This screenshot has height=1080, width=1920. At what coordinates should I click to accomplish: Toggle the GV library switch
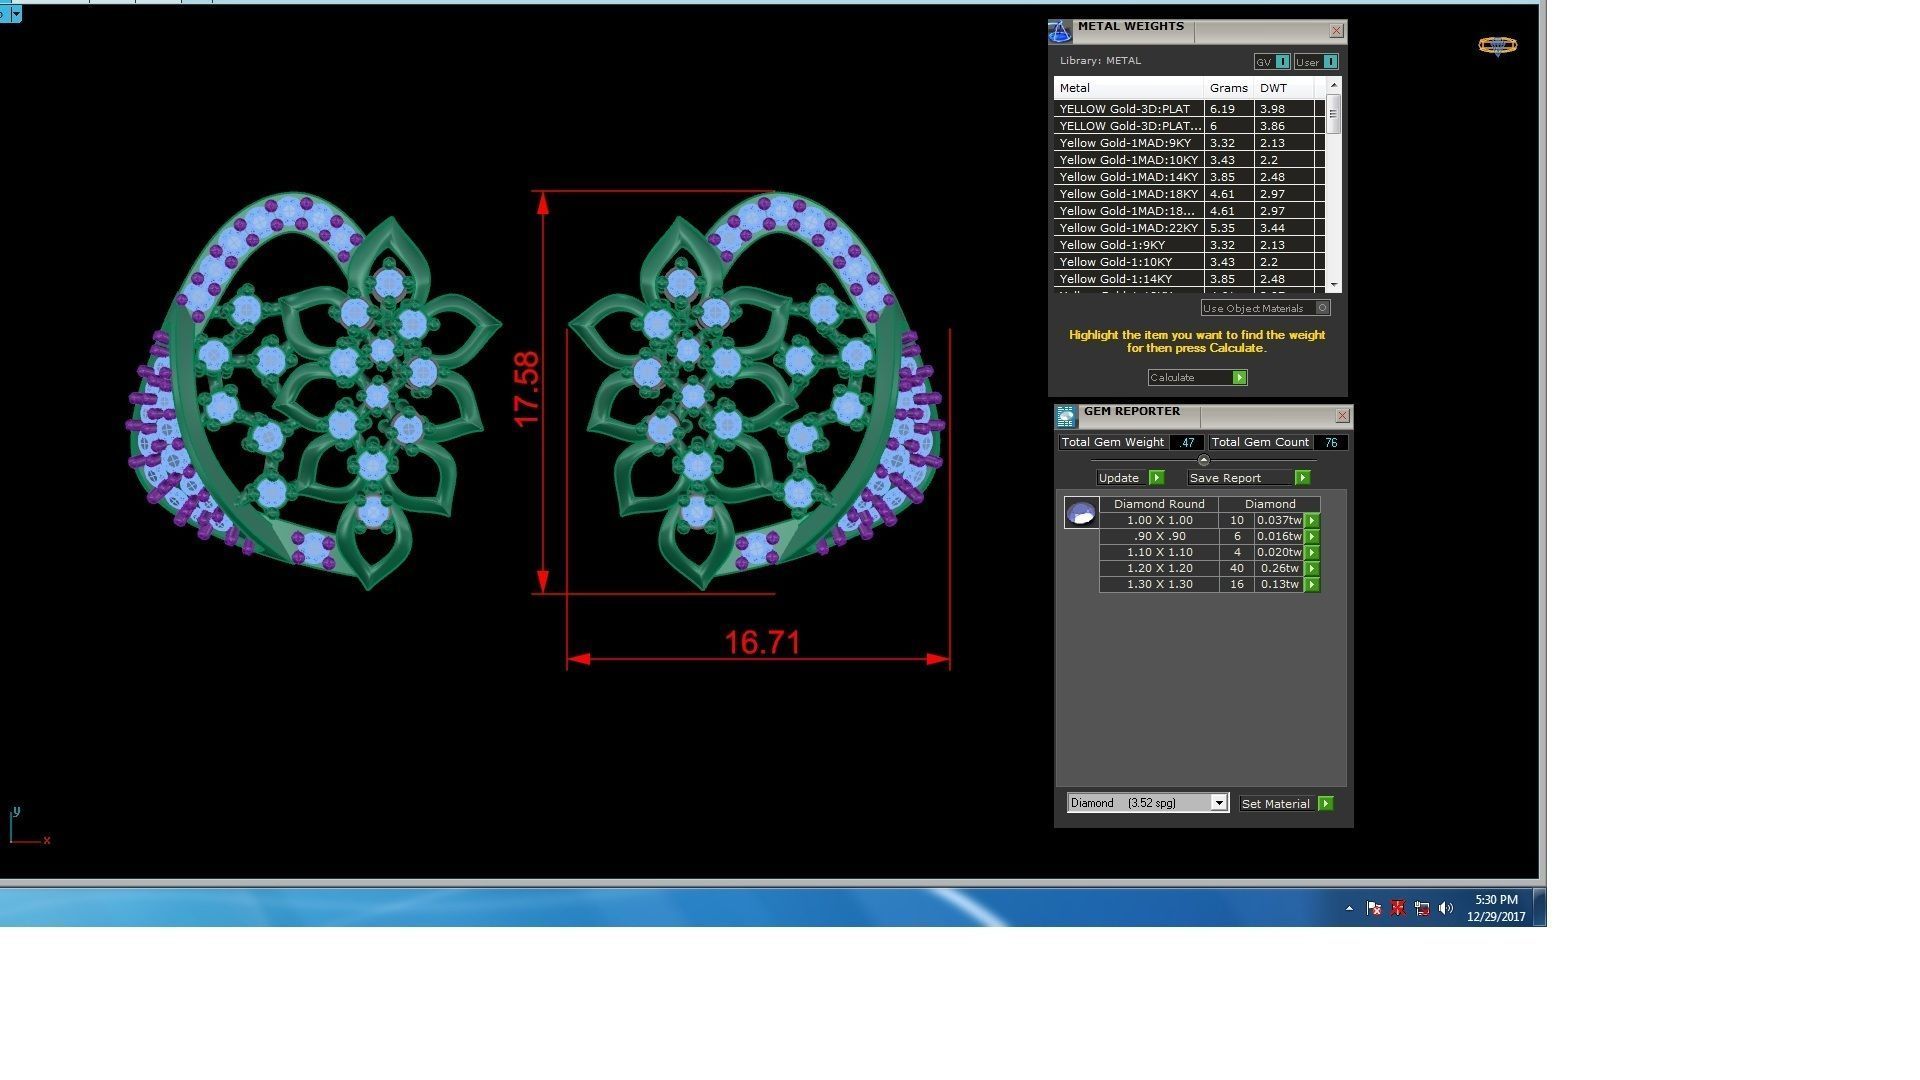pyautogui.click(x=1282, y=62)
